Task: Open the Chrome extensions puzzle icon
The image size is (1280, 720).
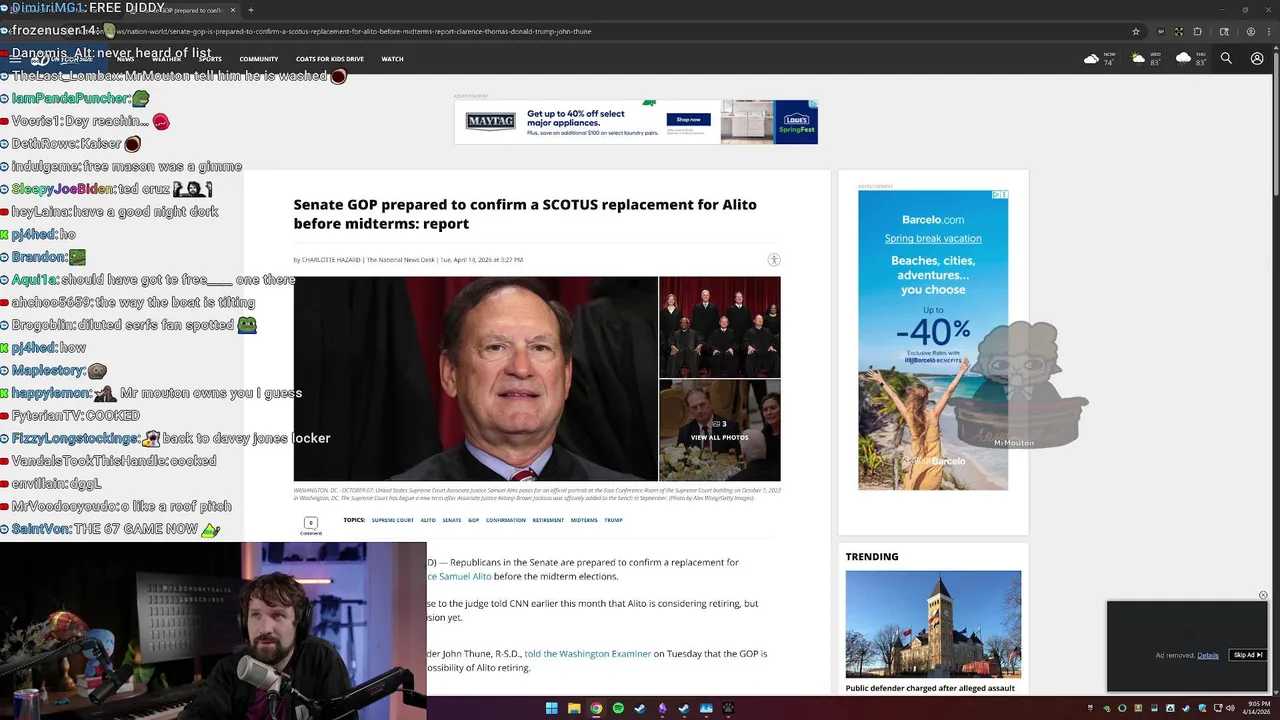Action: coord(1197,31)
